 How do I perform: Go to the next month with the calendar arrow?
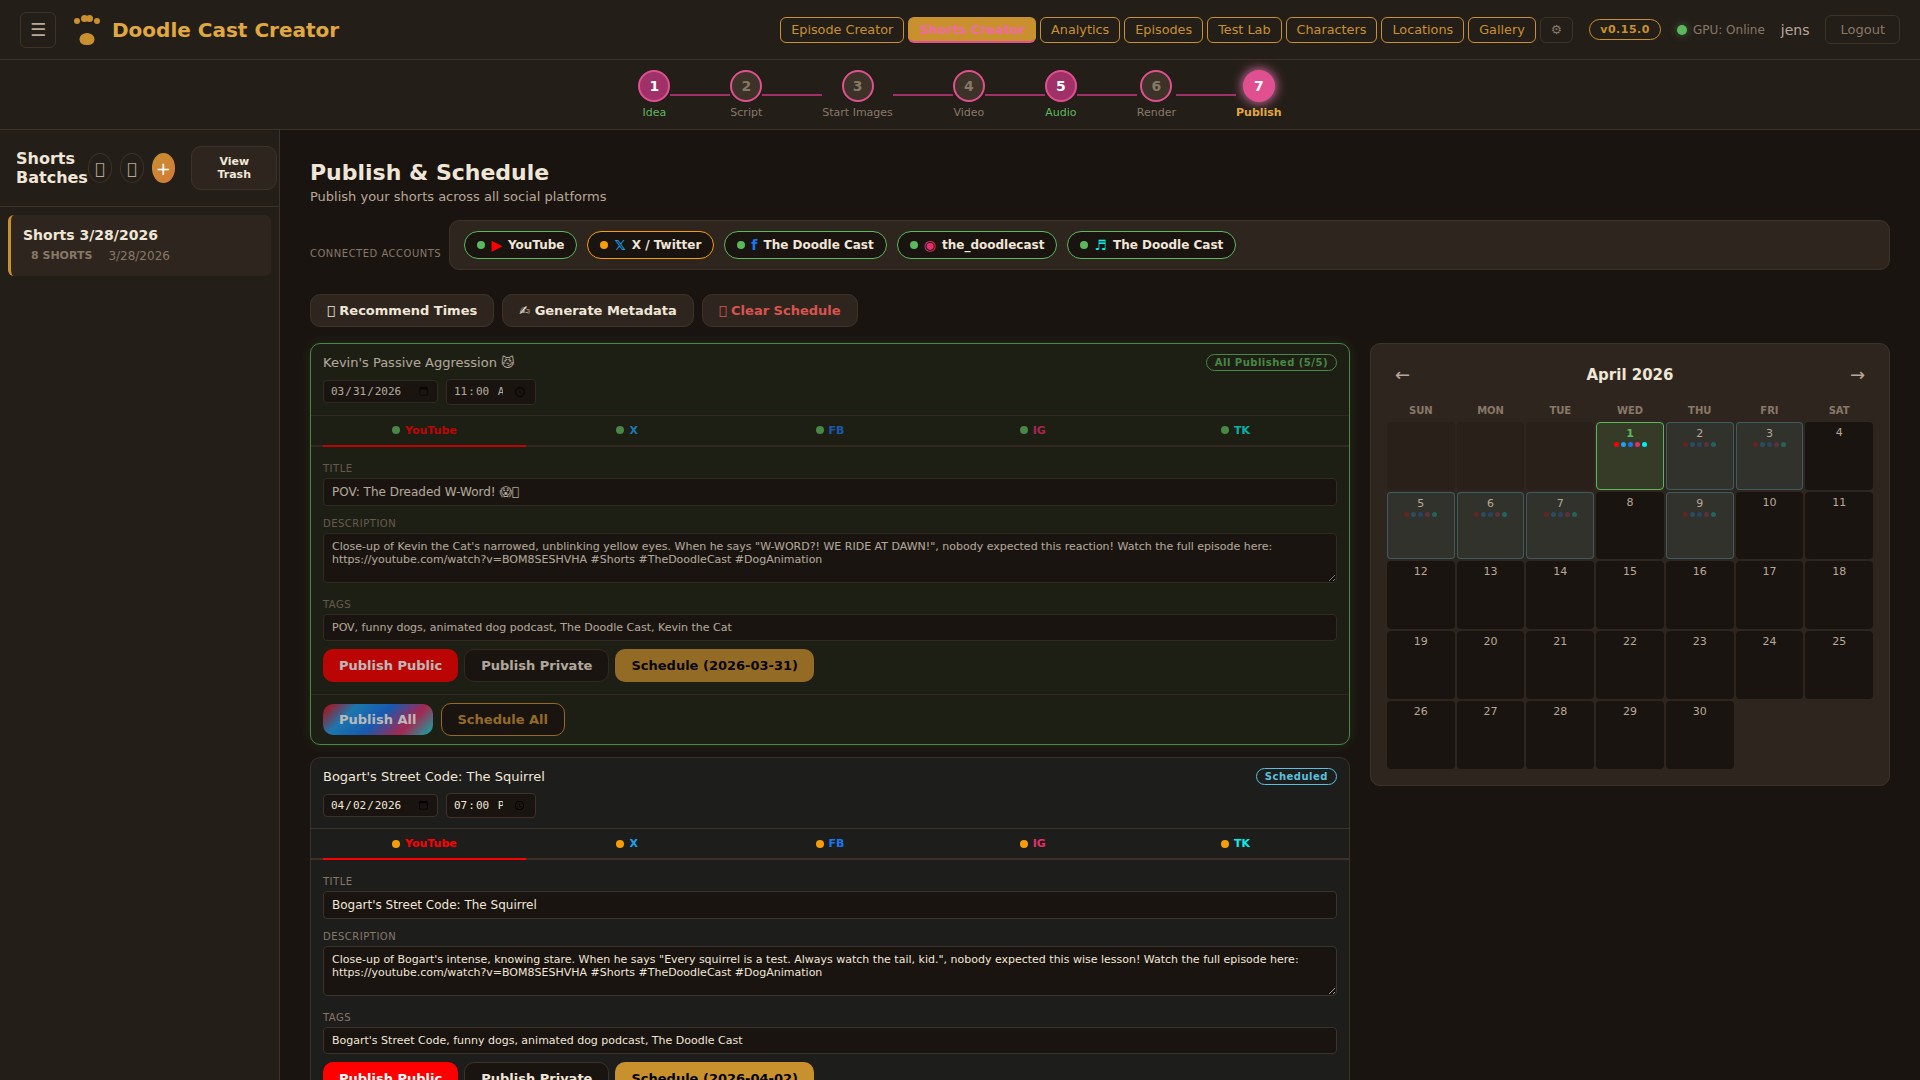[x=1857, y=374]
